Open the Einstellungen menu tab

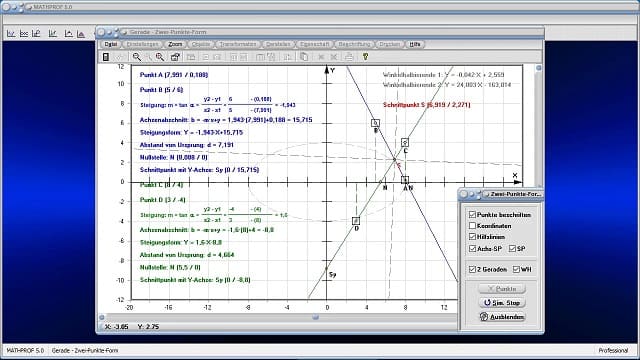point(142,44)
